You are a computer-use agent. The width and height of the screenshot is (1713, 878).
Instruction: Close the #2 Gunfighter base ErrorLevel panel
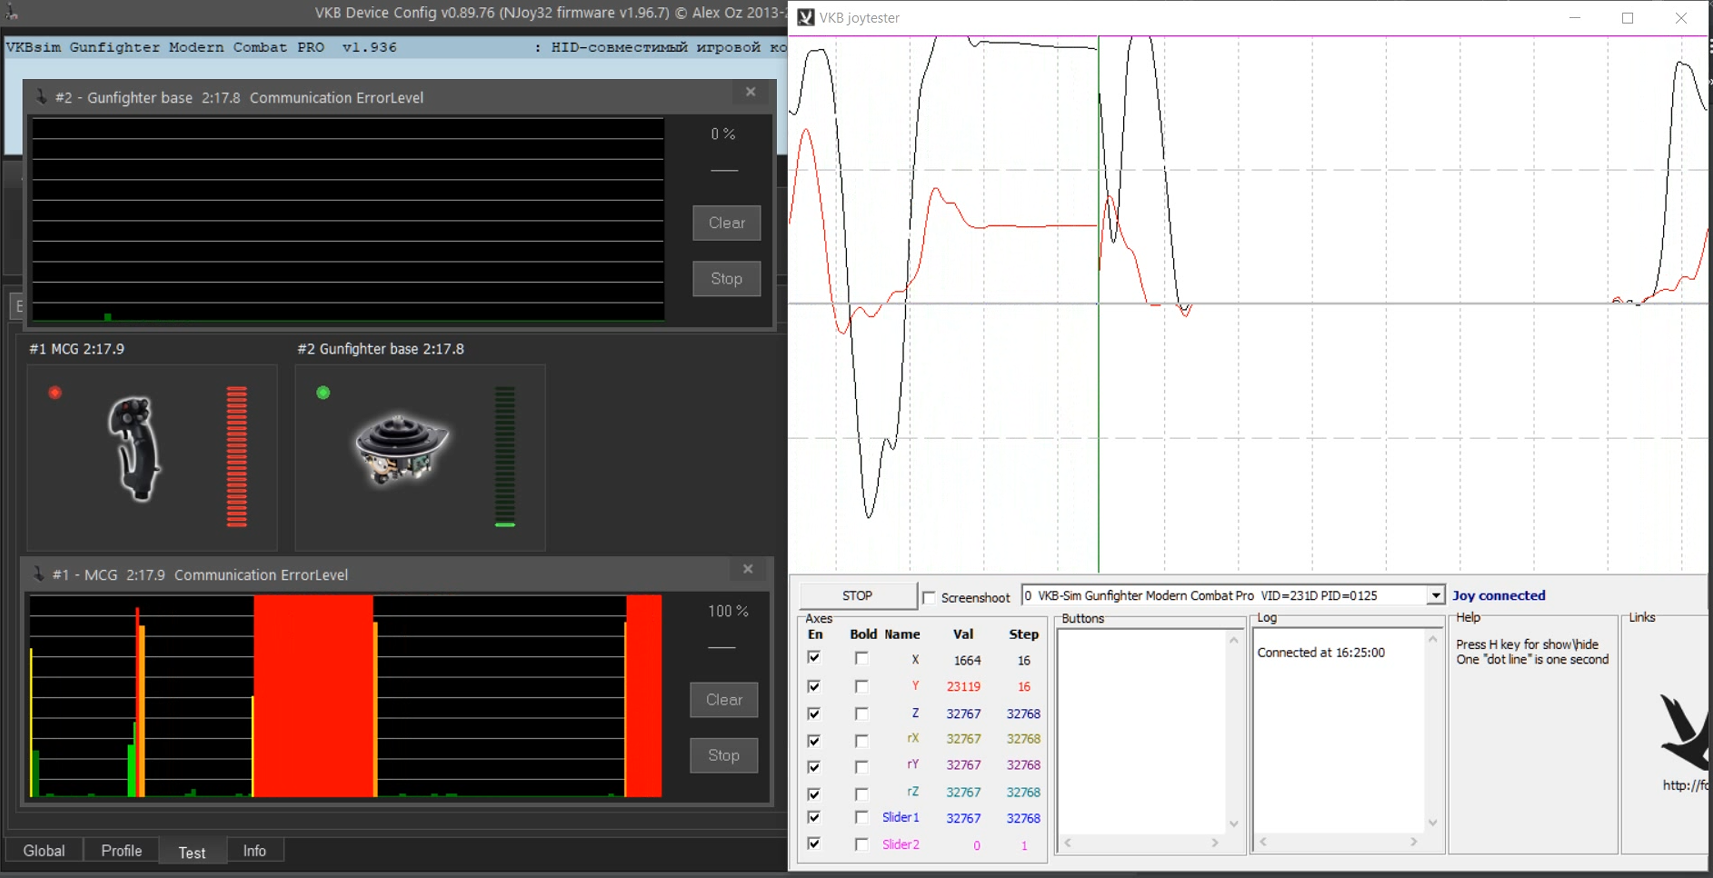(751, 92)
